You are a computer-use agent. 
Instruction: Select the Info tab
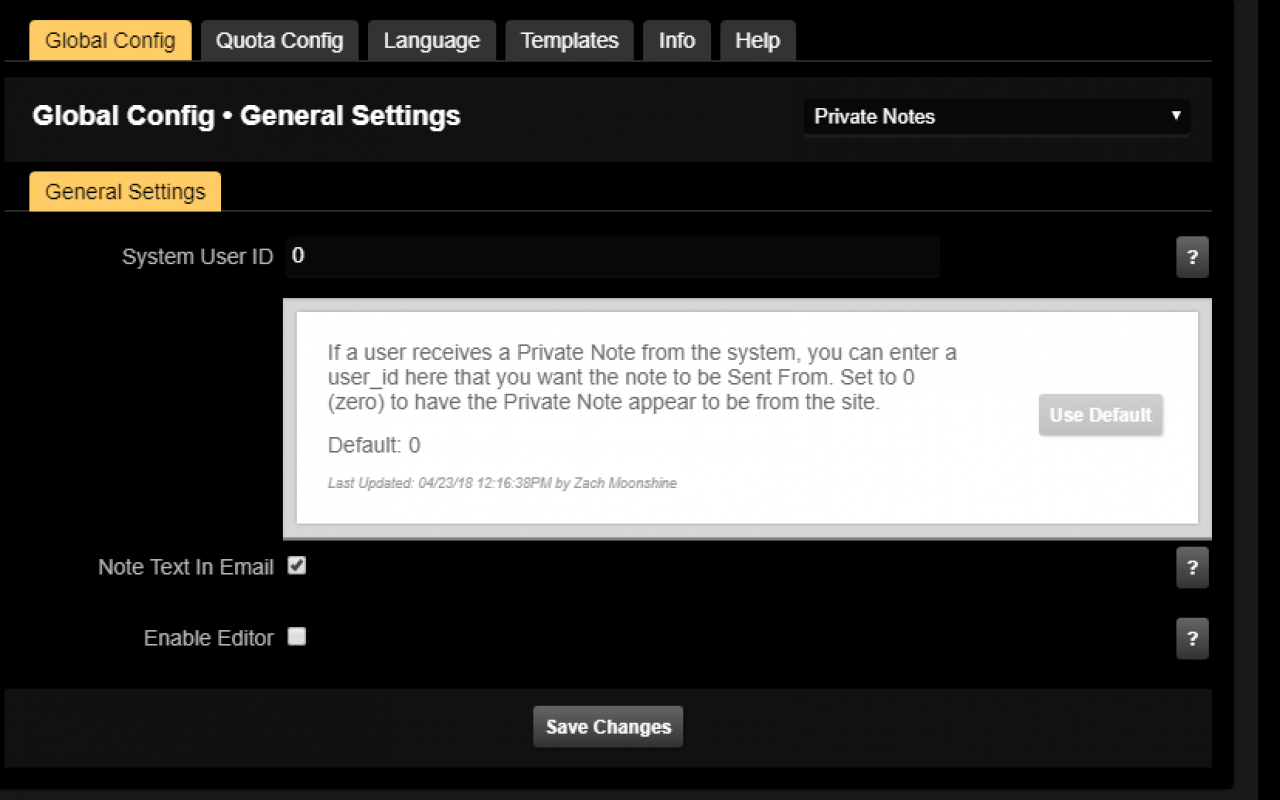(677, 41)
